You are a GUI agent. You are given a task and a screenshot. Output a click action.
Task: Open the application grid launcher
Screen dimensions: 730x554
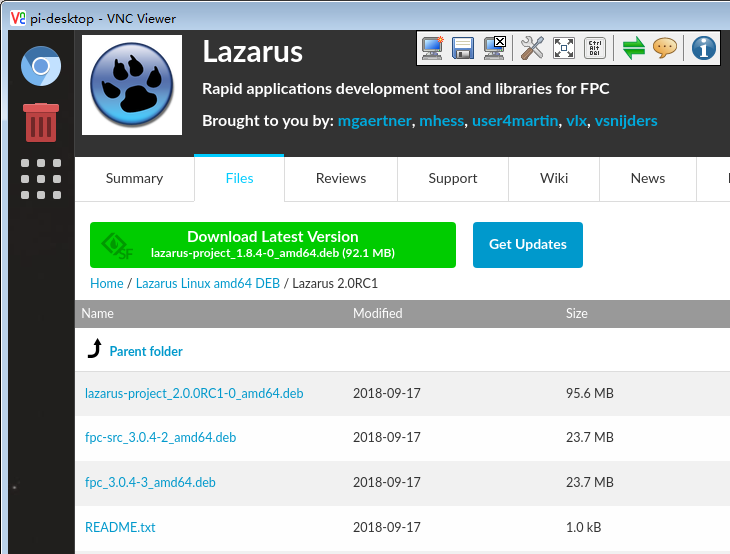41,179
